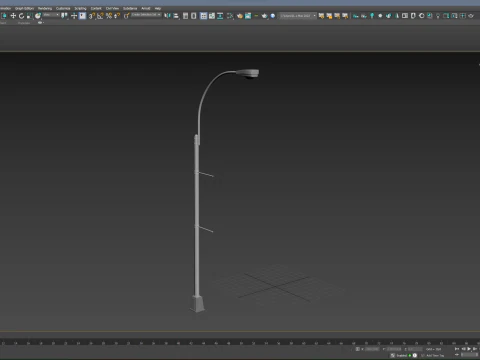Step to previous frame
The height and width of the screenshot is (360, 480).
463,349
